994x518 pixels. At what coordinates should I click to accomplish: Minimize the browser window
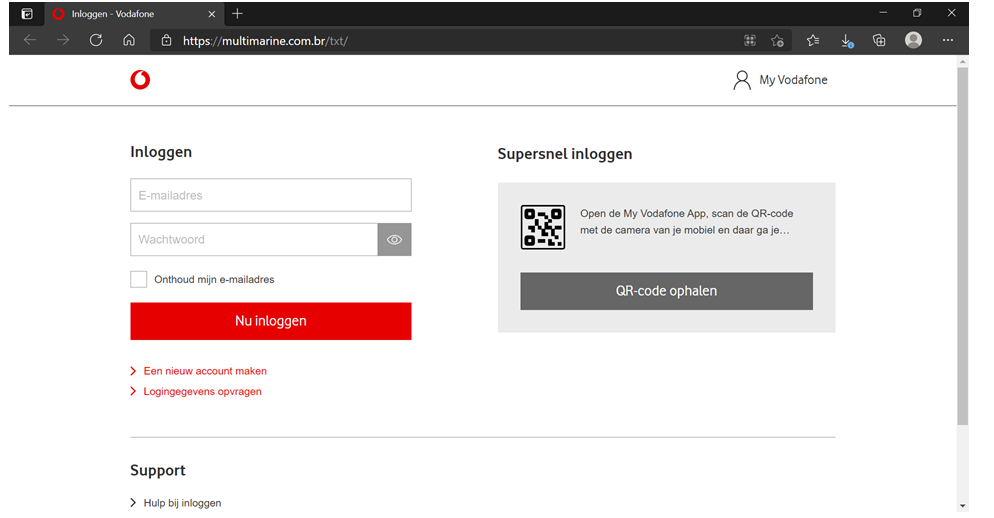click(x=883, y=13)
